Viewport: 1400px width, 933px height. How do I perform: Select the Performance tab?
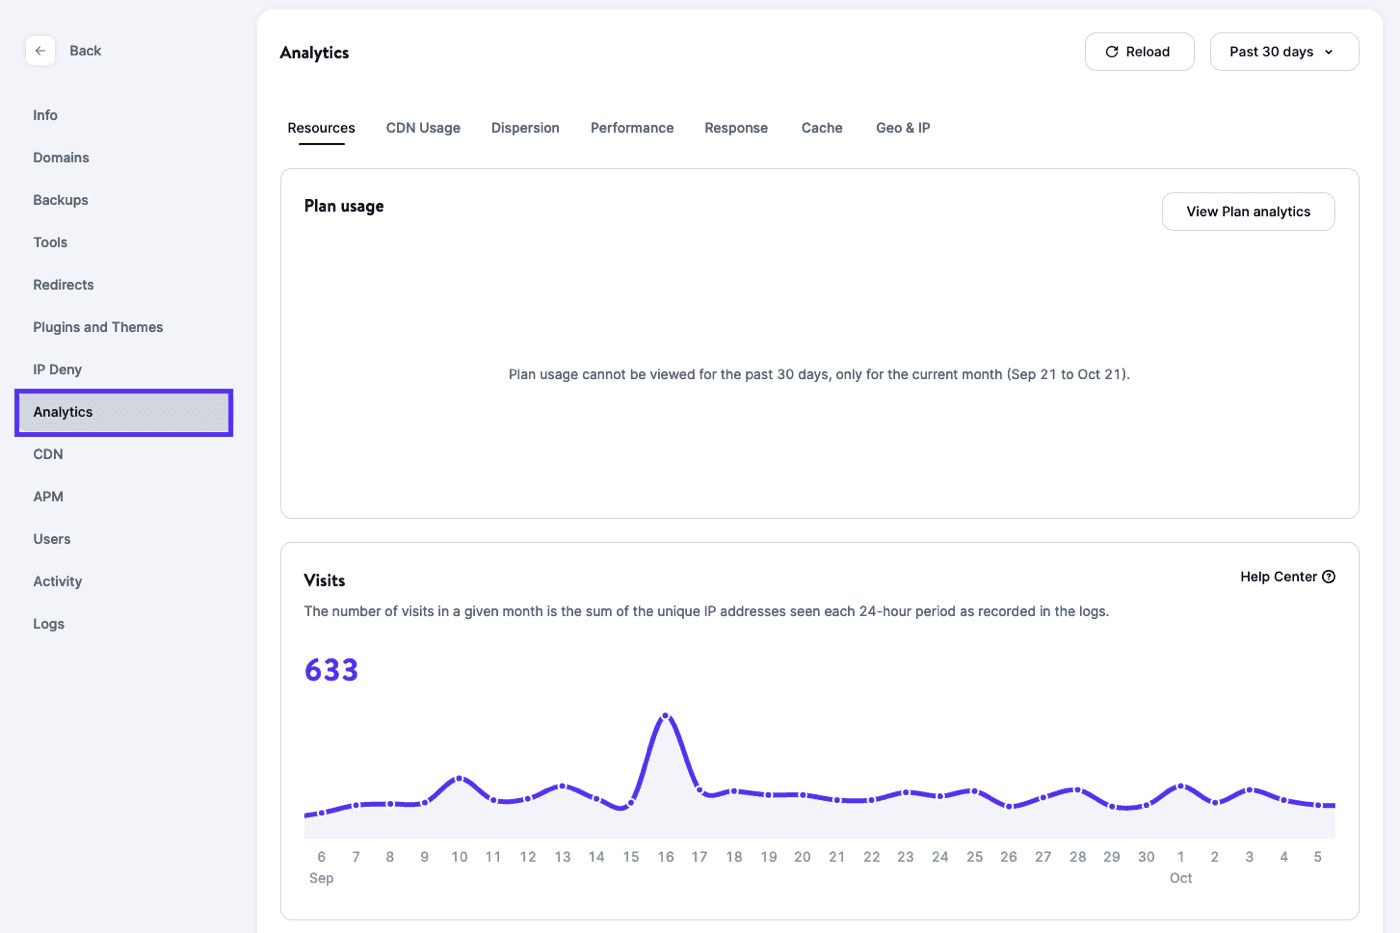[631, 127]
